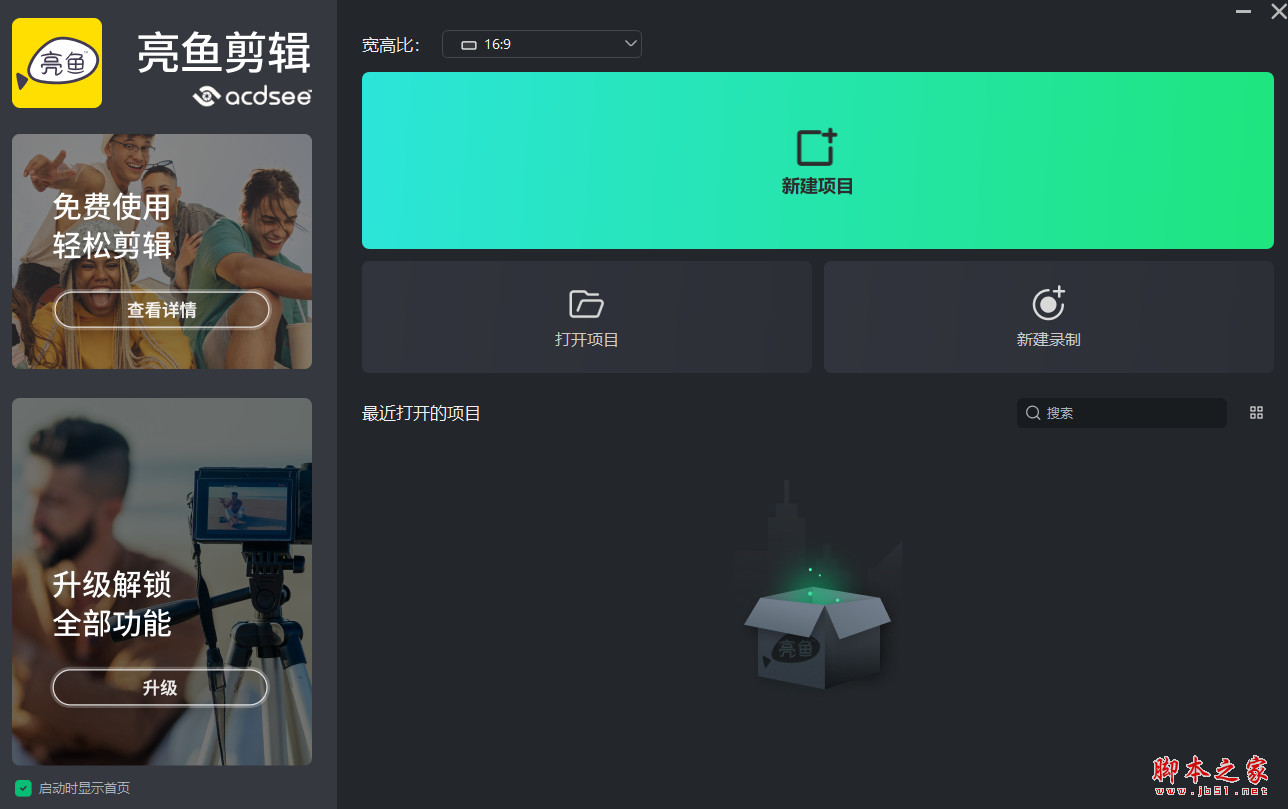The height and width of the screenshot is (809, 1288).
Task: Start a New Recording via the record icon
Action: (x=1047, y=304)
